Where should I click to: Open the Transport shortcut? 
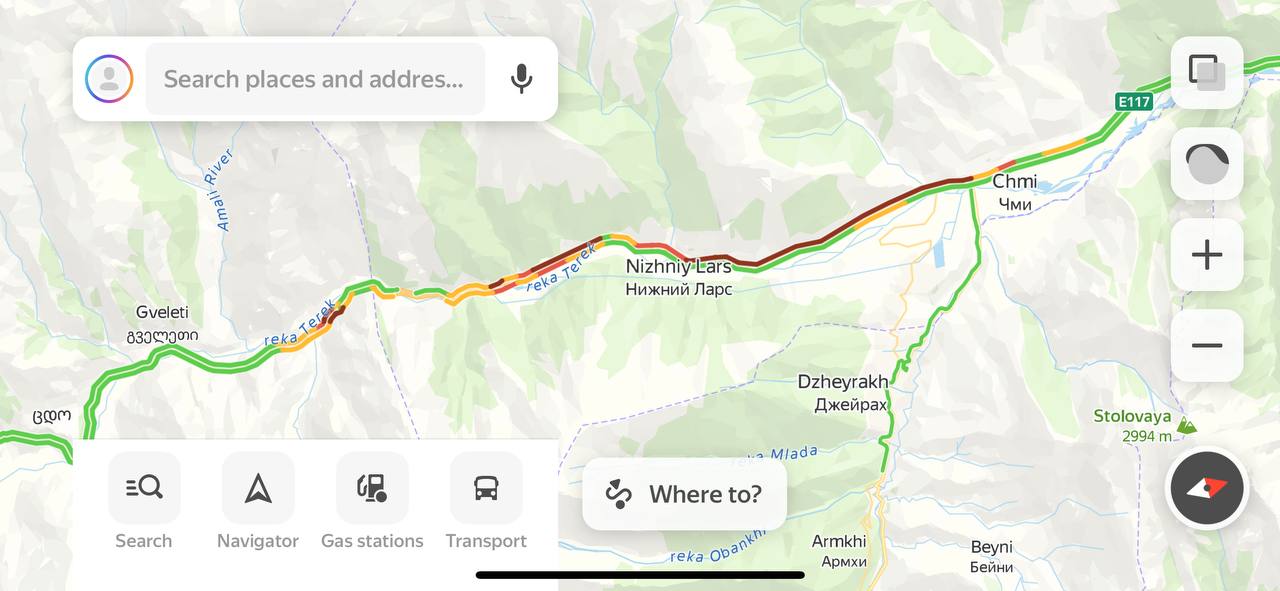tap(486, 501)
